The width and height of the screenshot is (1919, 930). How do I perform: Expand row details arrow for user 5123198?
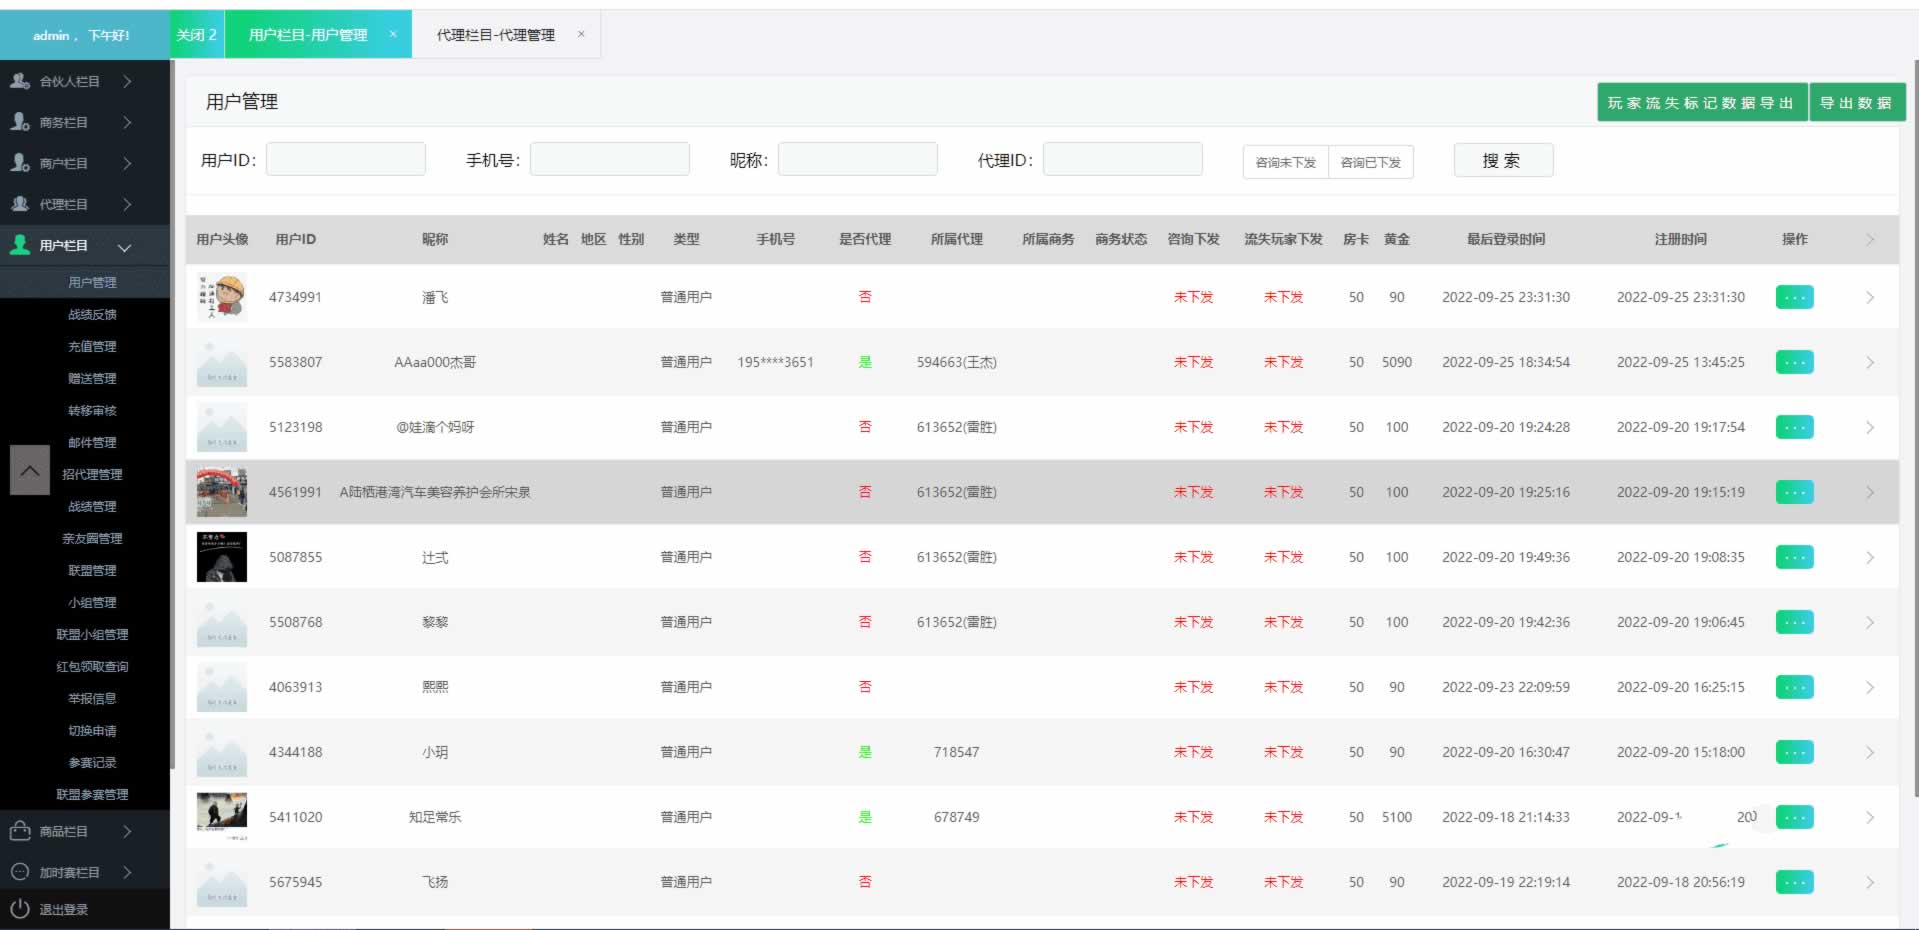point(1869,427)
